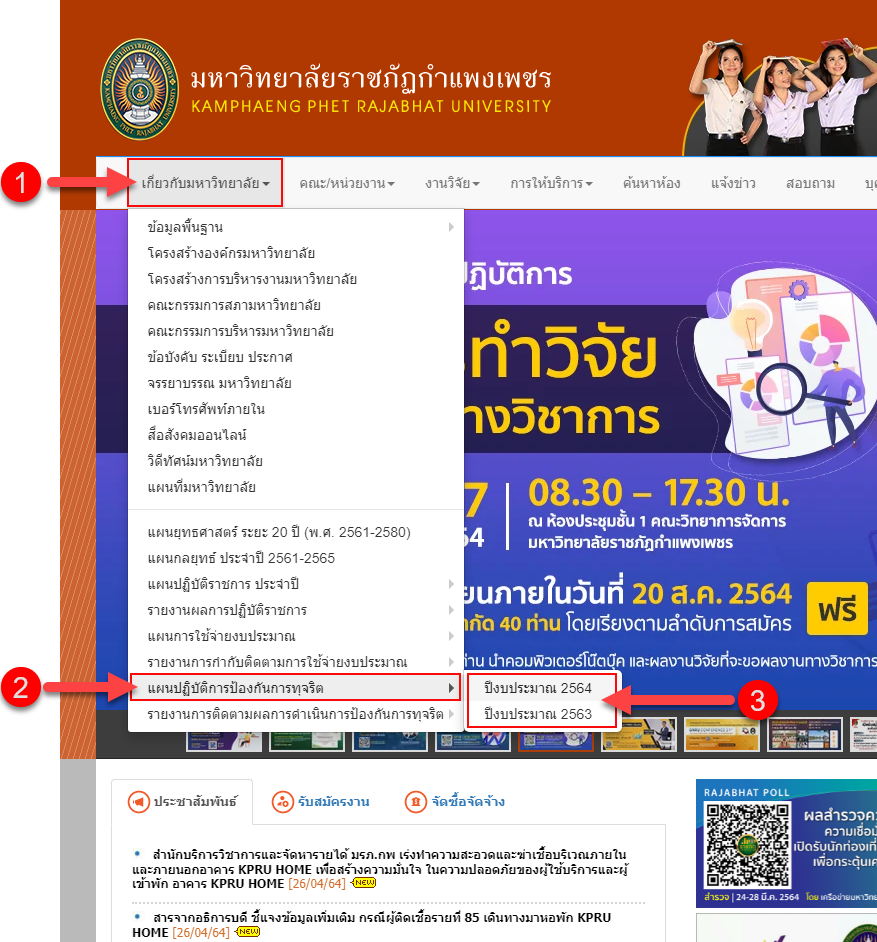
Task: Click the people icon on รับสมัครงาน tab
Action: click(282, 801)
